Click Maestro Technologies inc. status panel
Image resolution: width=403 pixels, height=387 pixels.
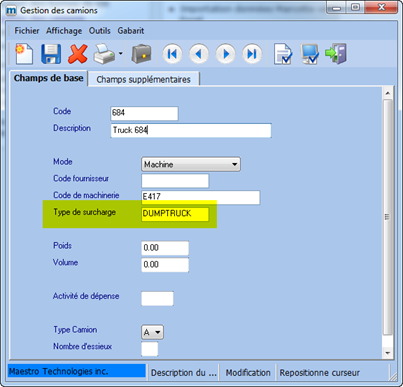pyautogui.click(x=77, y=371)
